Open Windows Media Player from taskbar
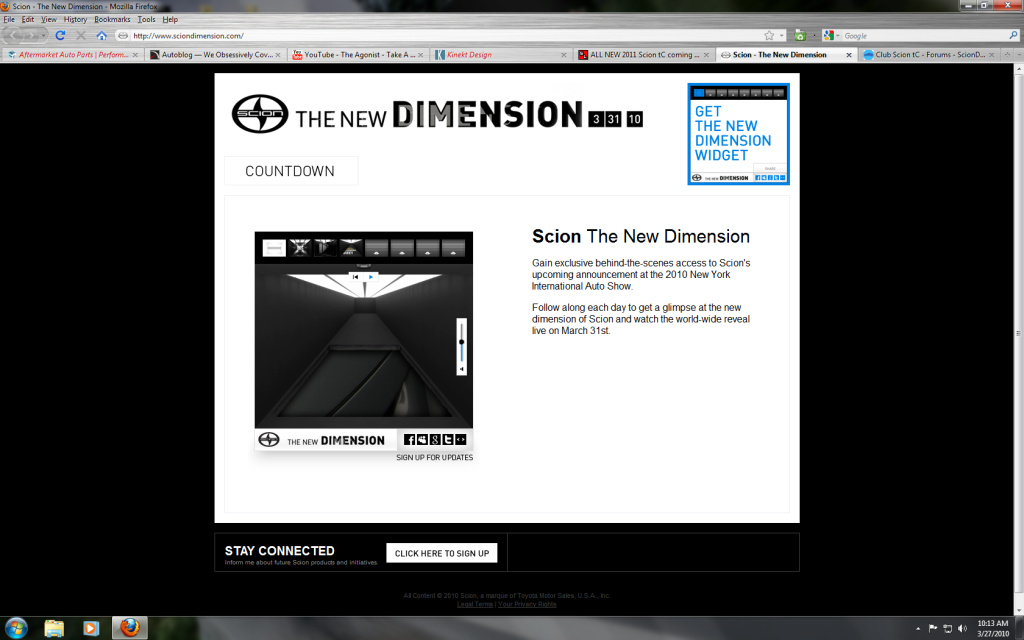This screenshot has width=1024, height=640. [x=91, y=628]
